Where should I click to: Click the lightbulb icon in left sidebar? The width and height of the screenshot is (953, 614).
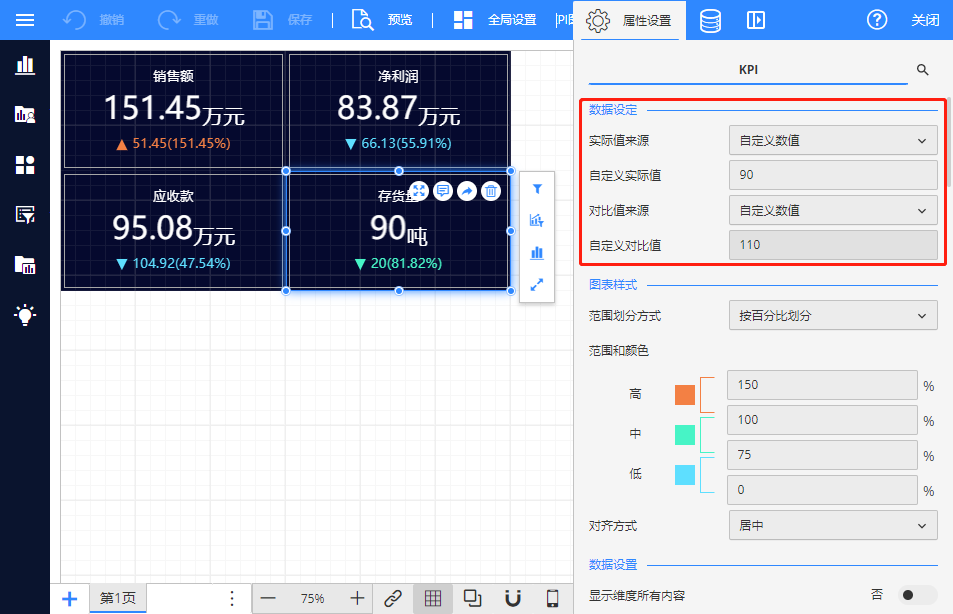tap(25, 315)
